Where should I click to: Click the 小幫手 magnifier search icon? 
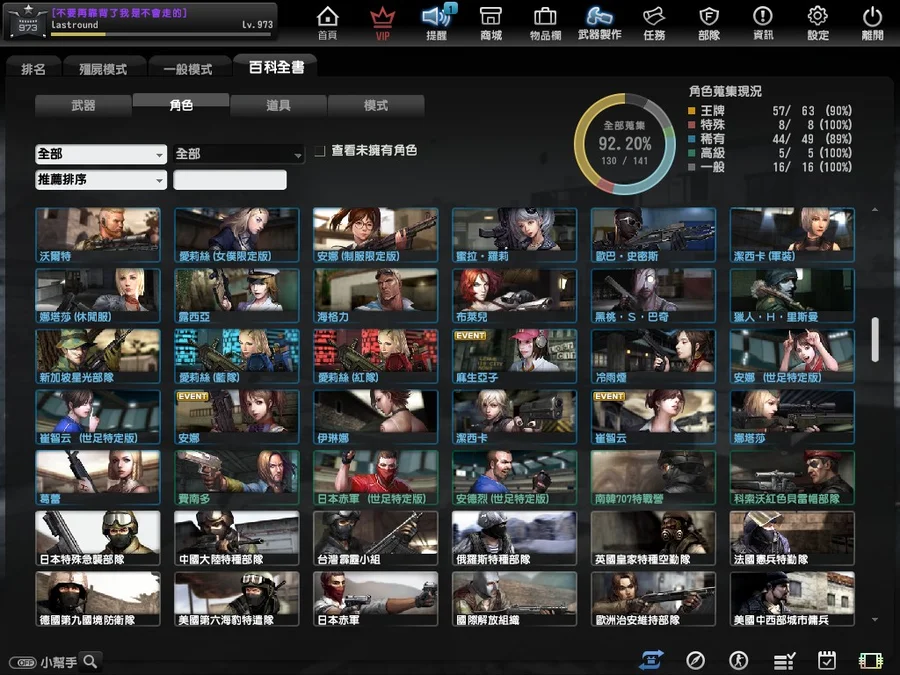[91, 662]
